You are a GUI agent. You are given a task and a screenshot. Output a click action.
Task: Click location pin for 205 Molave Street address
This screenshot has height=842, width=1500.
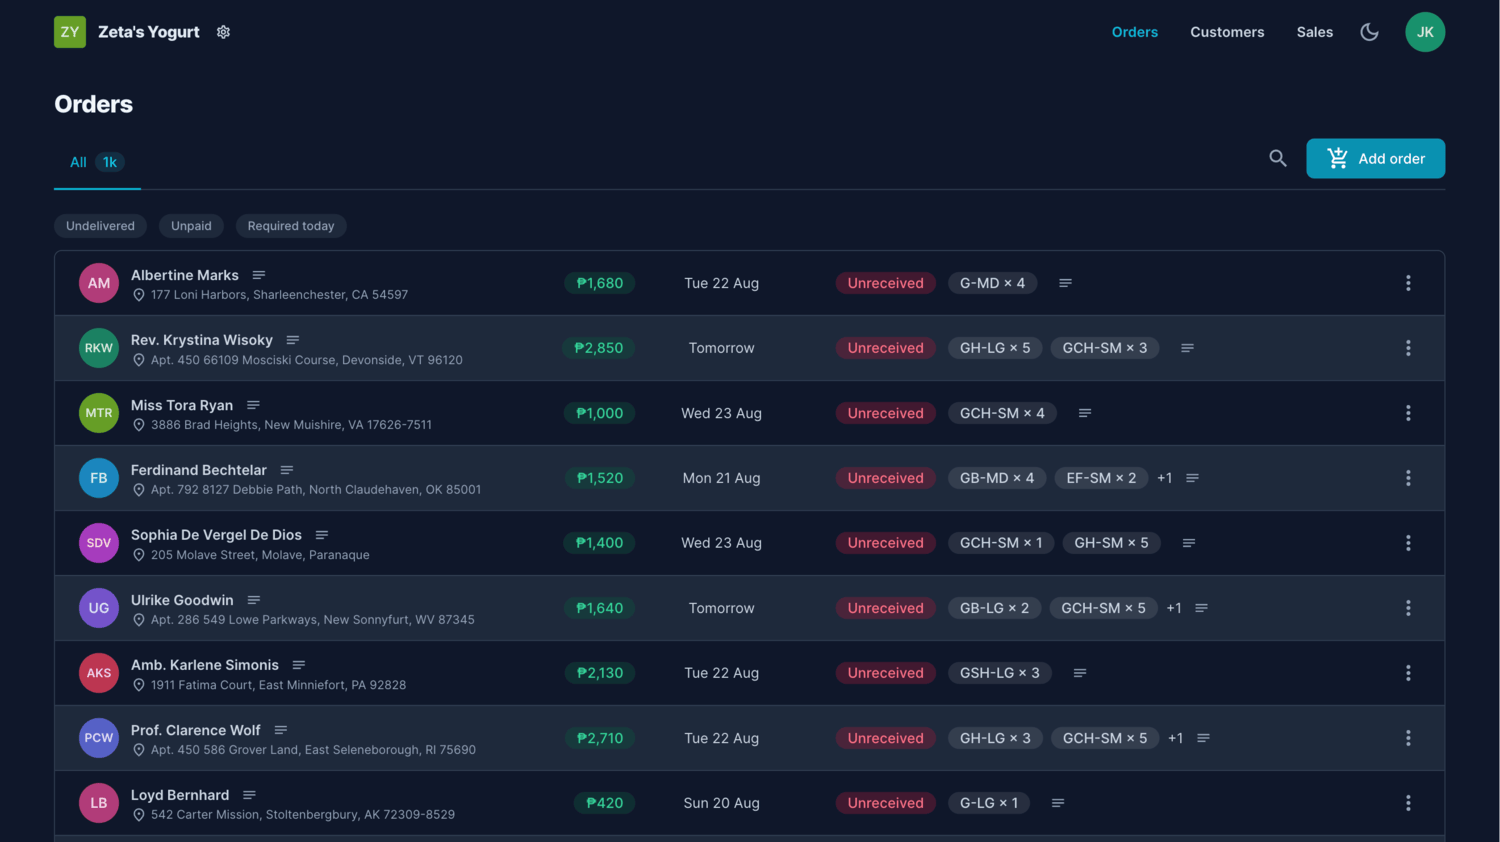(x=139, y=555)
